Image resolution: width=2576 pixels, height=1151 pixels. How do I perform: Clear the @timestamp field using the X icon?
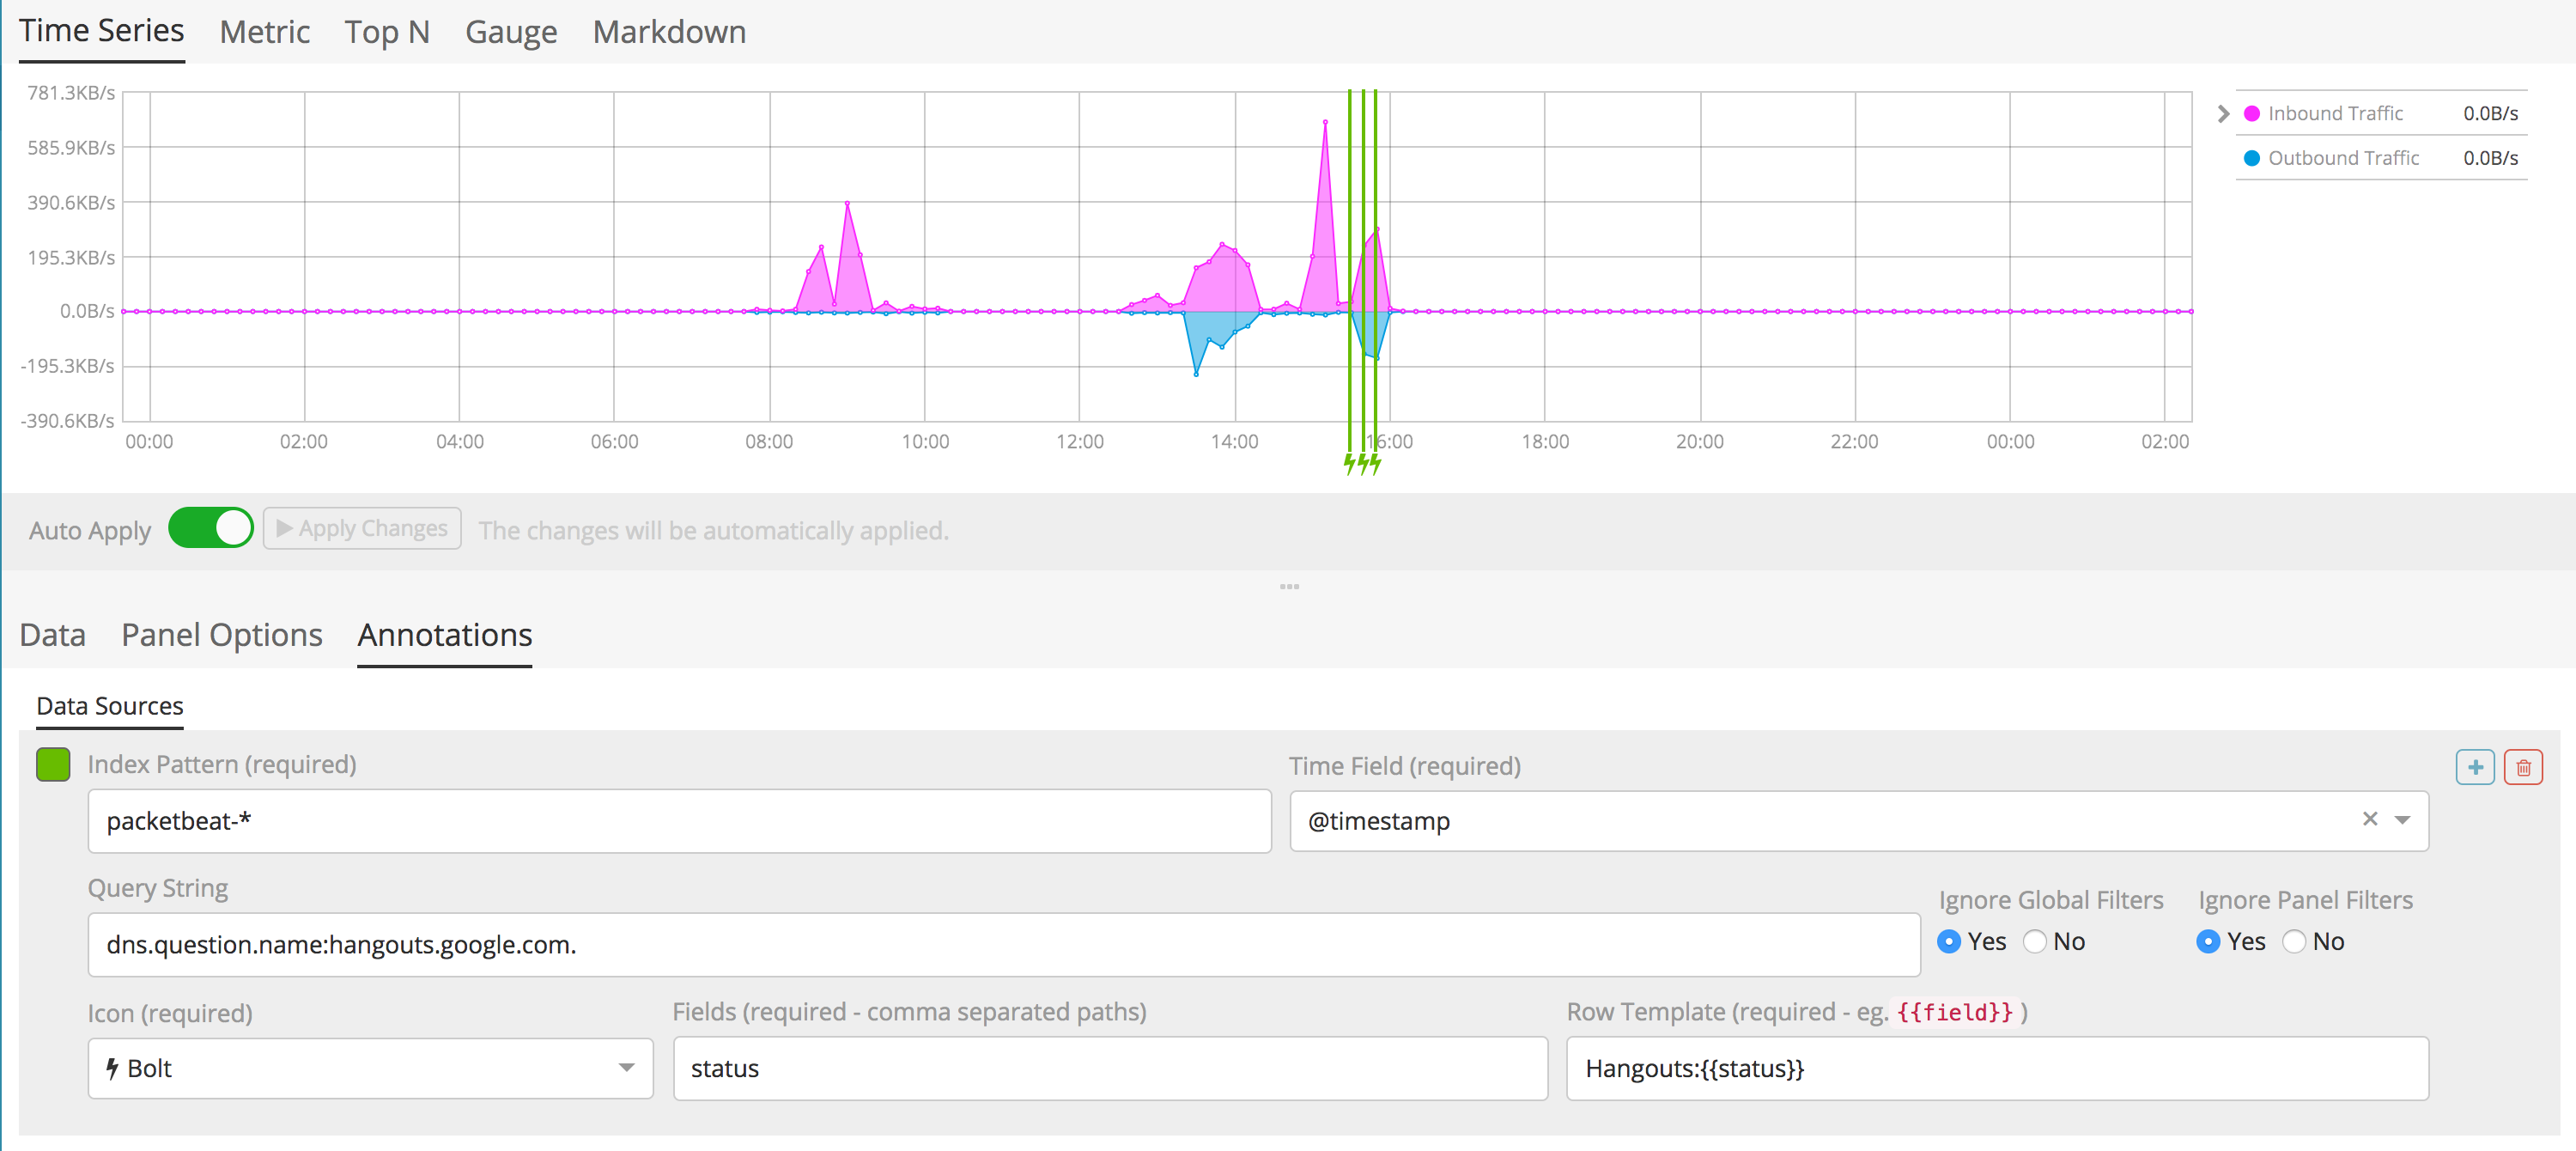click(2369, 820)
